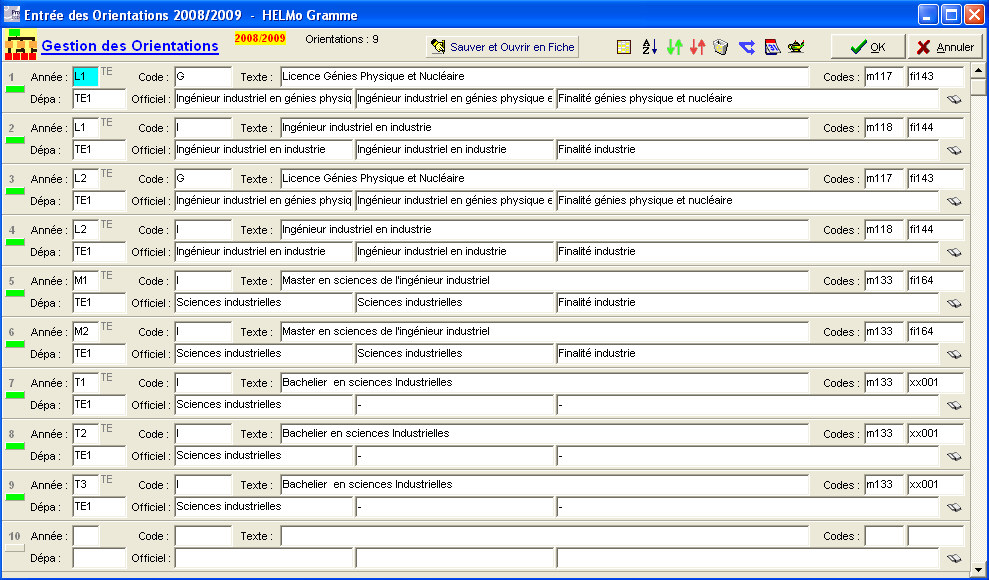This screenshot has width=989, height=580.
Task: Click the recycle bin icon in the toolbar
Action: (721, 47)
